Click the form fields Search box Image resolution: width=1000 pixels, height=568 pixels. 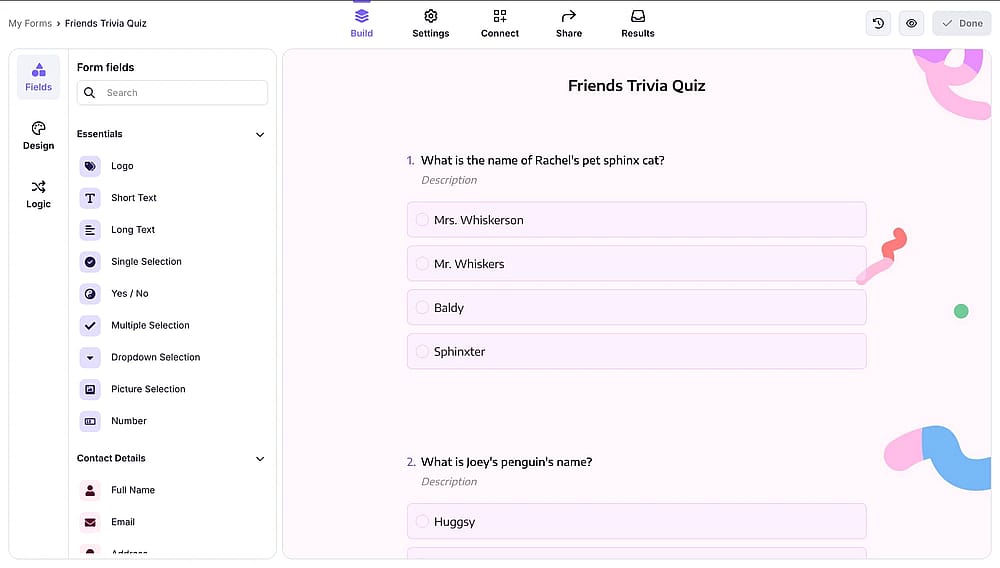(x=172, y=93)
